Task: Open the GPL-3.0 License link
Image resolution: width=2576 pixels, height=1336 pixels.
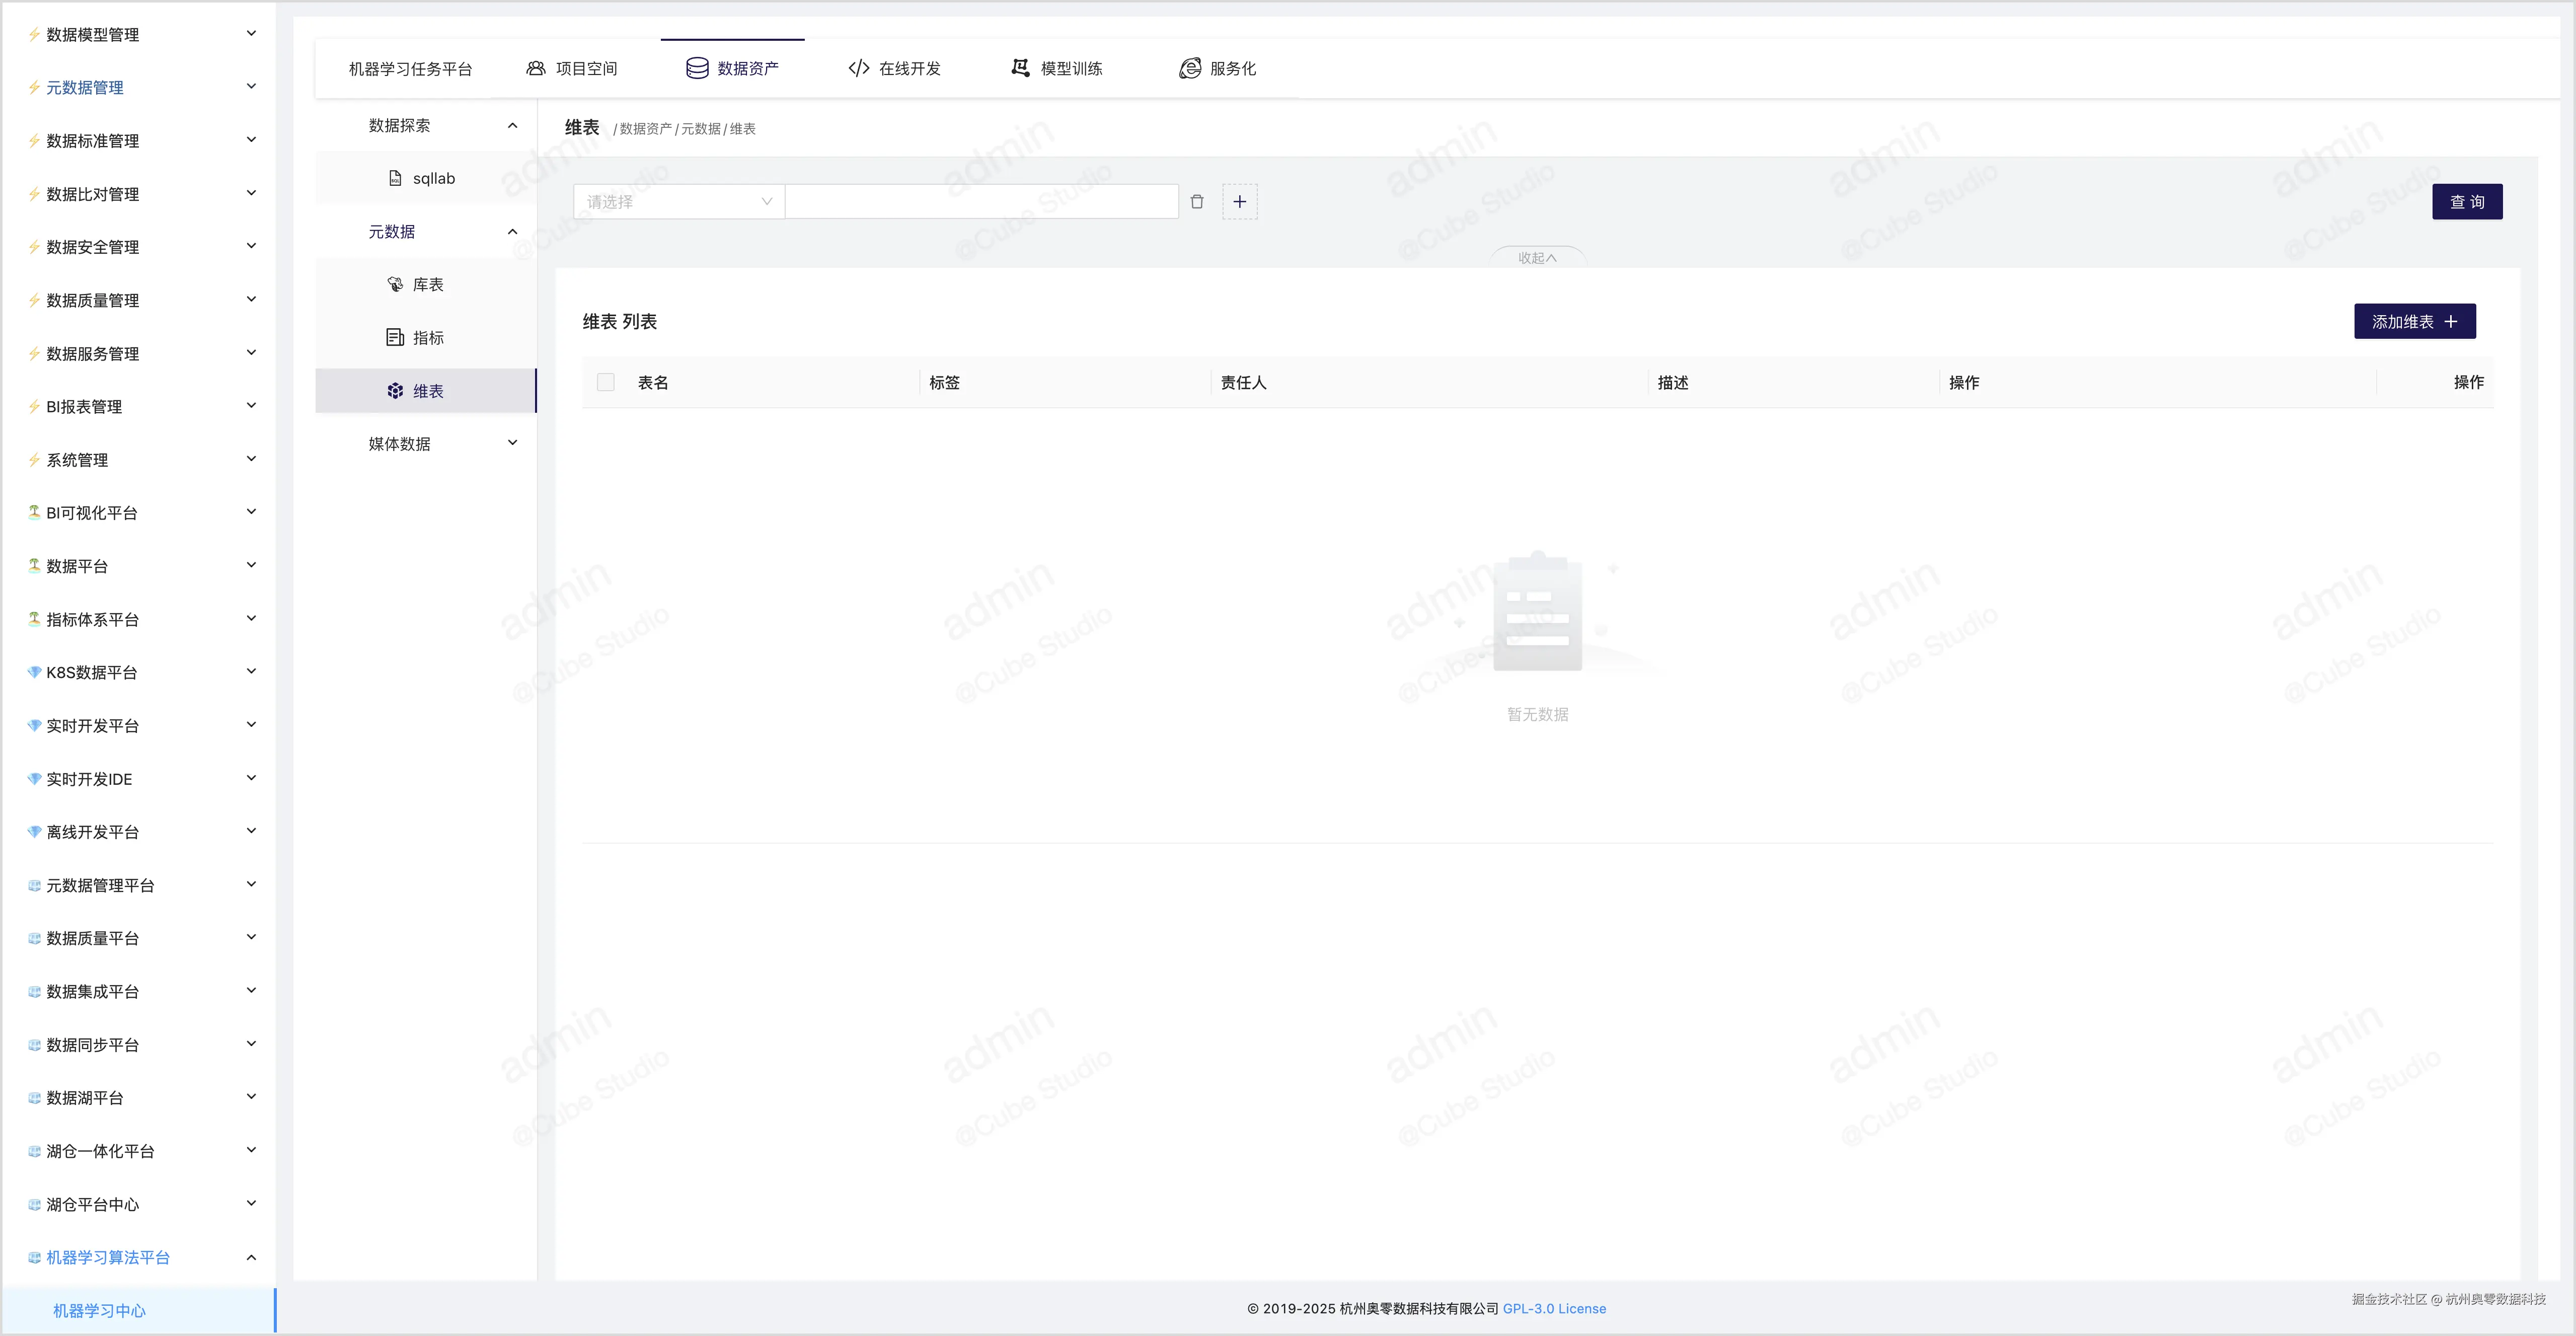Action: coord(1554,1308)
